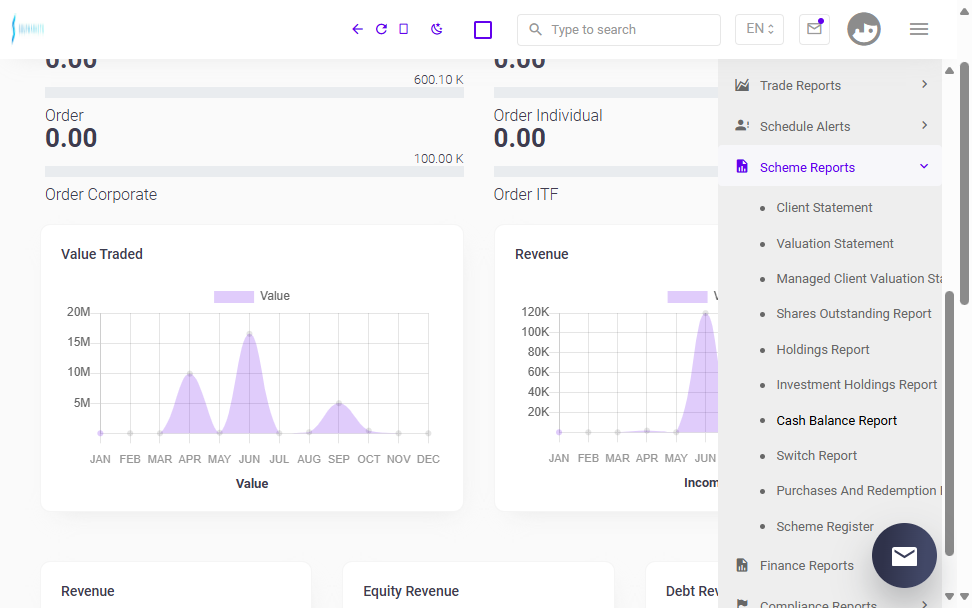The width and height of the screenshot is (972, 608).
Task: Expand Compliance Reports chevron
Action: [924, 604]
